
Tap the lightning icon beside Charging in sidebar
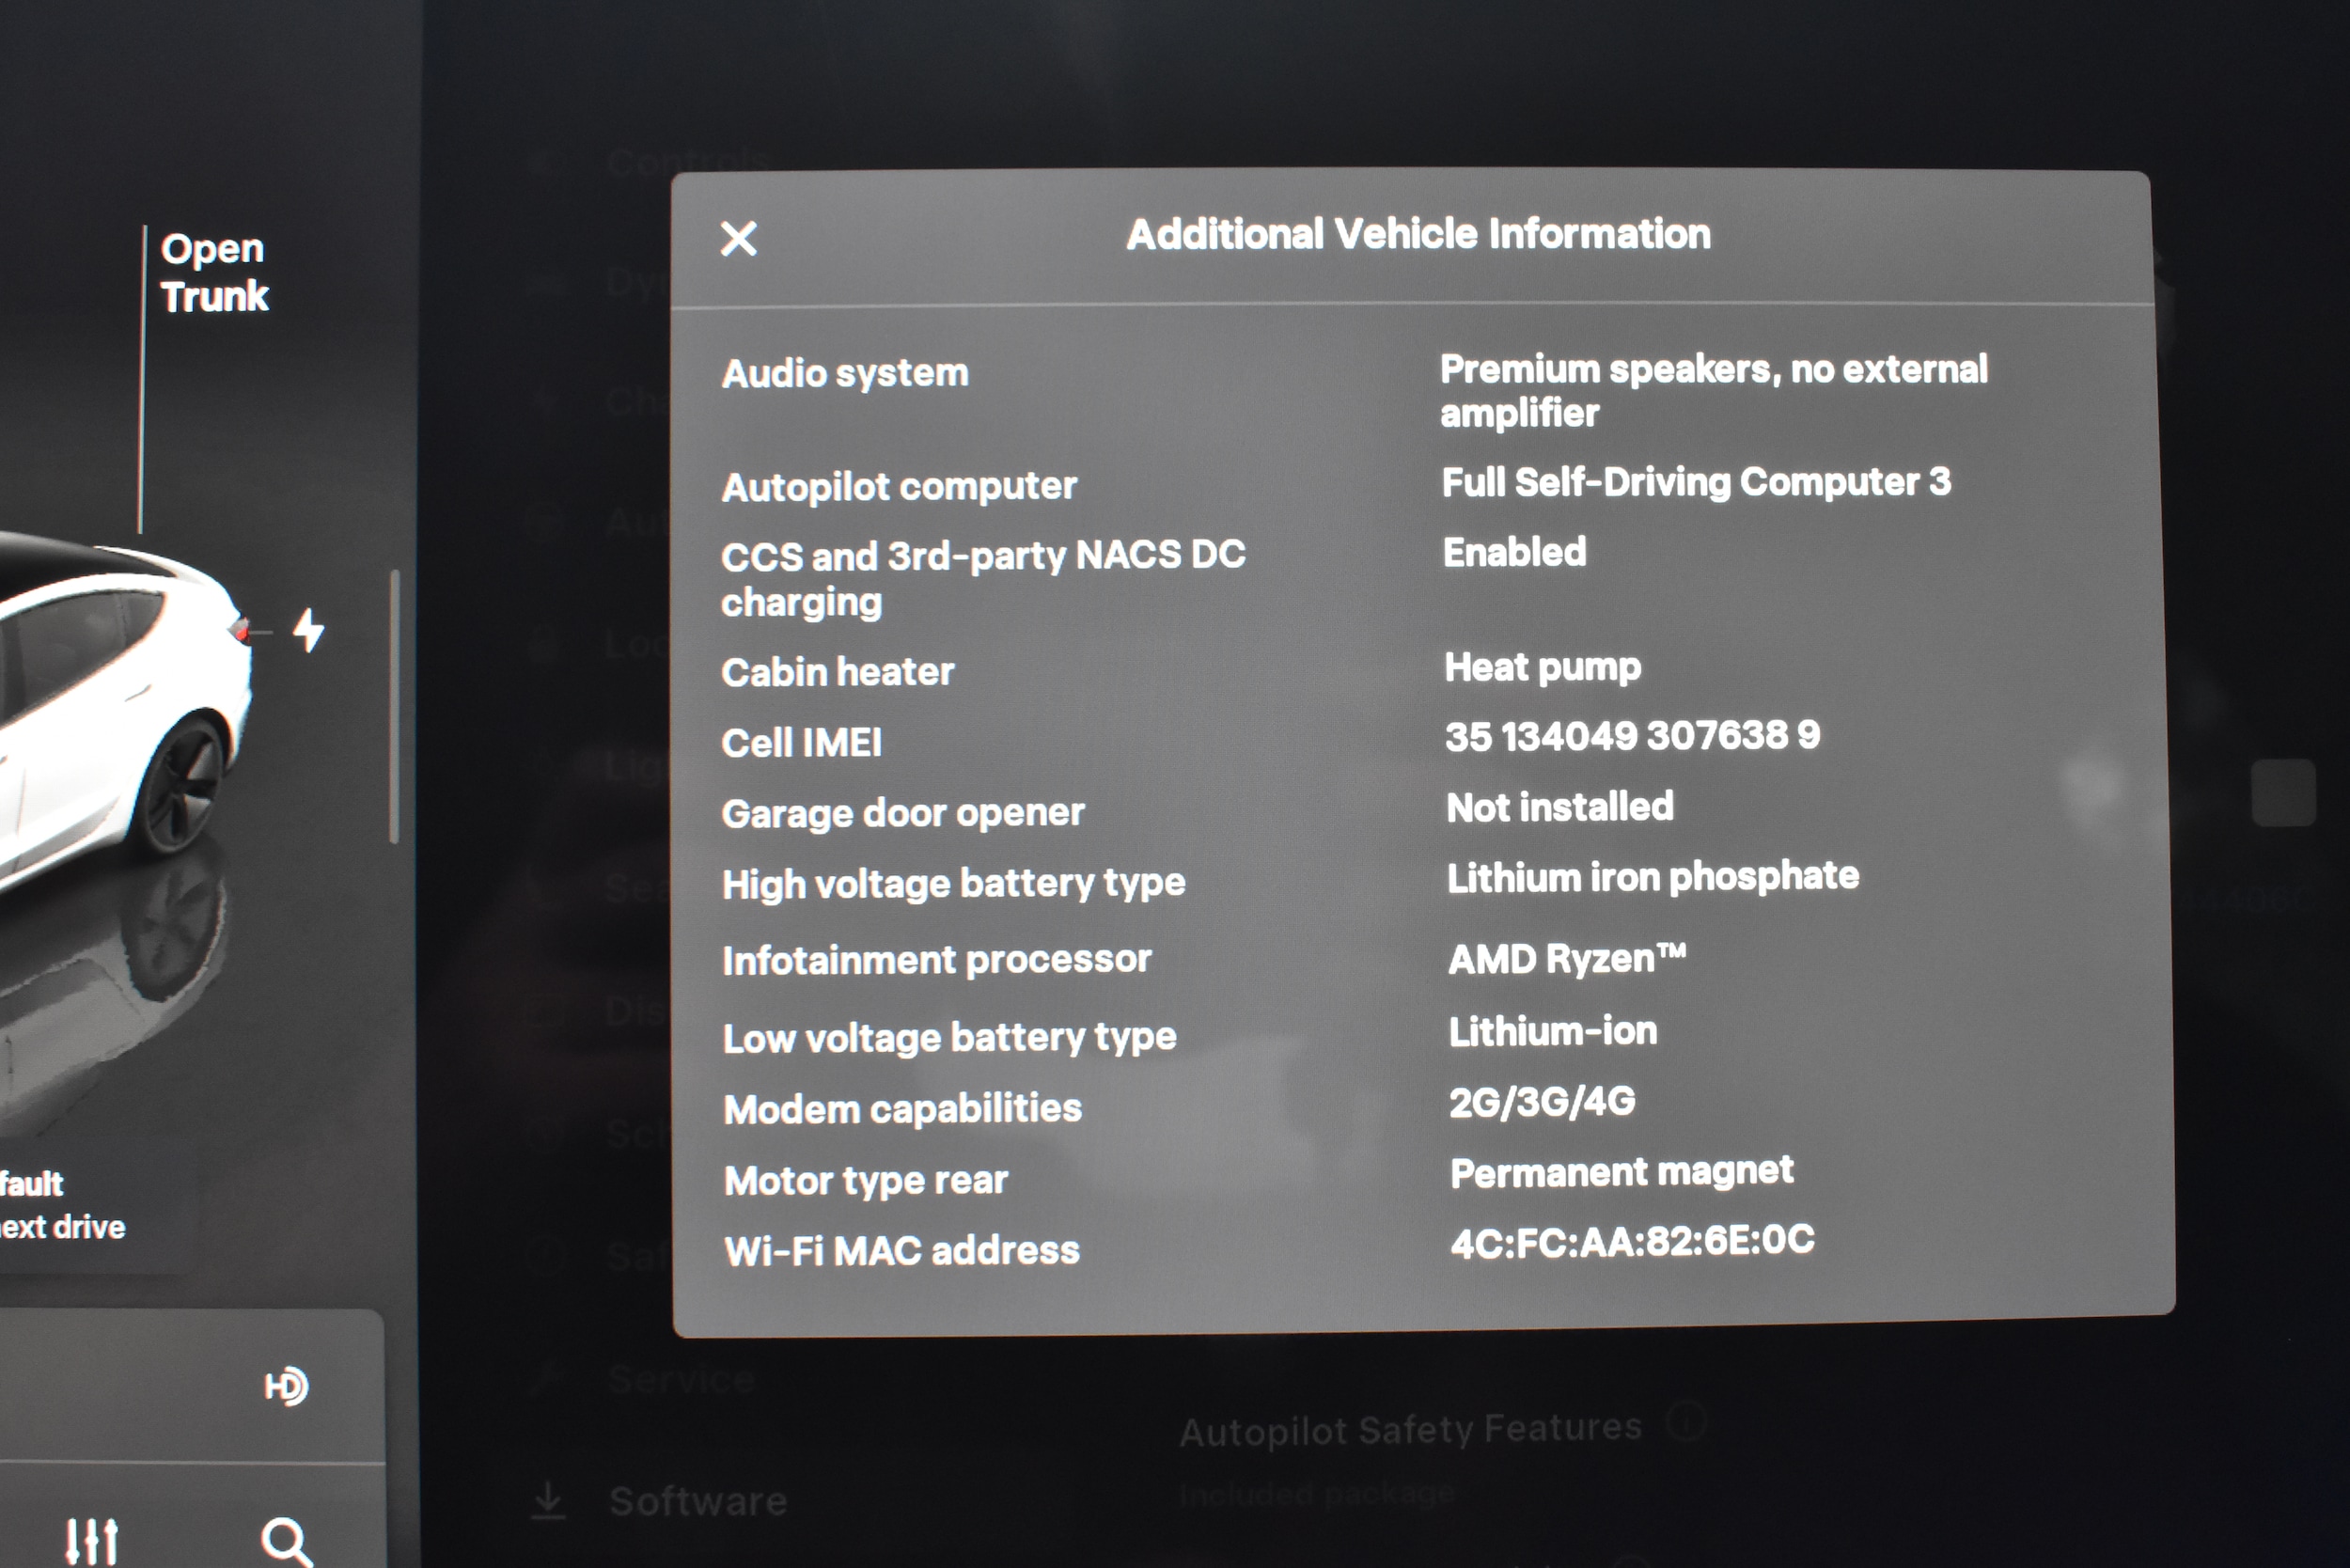tap(546, 399)
